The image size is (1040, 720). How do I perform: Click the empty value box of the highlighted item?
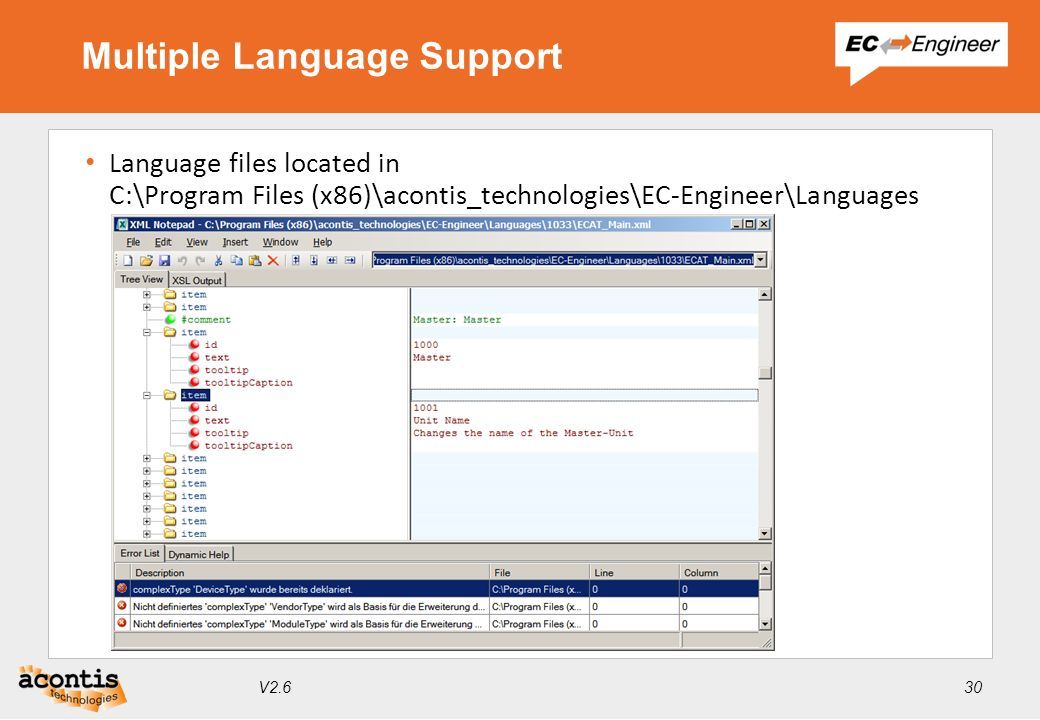(584, 395)
